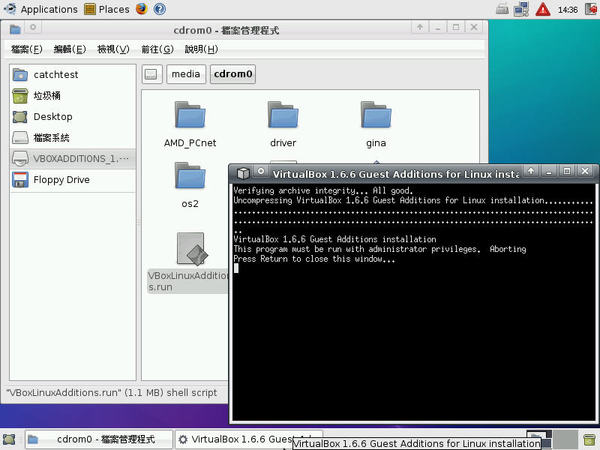This screenshot has height=450, width=600.
Task: Click the clock showing 14:36
Action: (x=567, y=10)
